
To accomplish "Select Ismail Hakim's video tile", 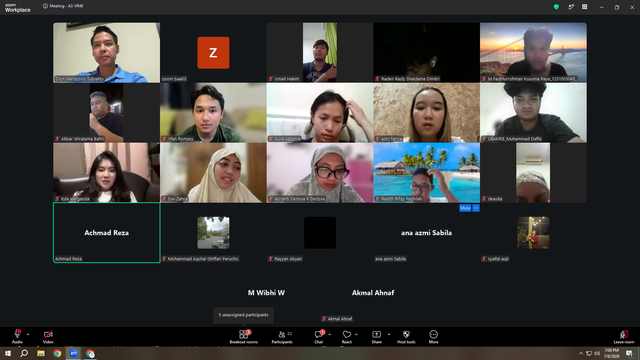I will pos(320,52).
